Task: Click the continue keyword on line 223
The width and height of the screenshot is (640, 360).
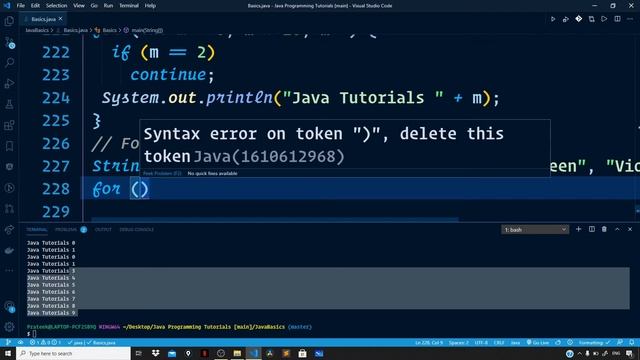Action: [168, 75]
